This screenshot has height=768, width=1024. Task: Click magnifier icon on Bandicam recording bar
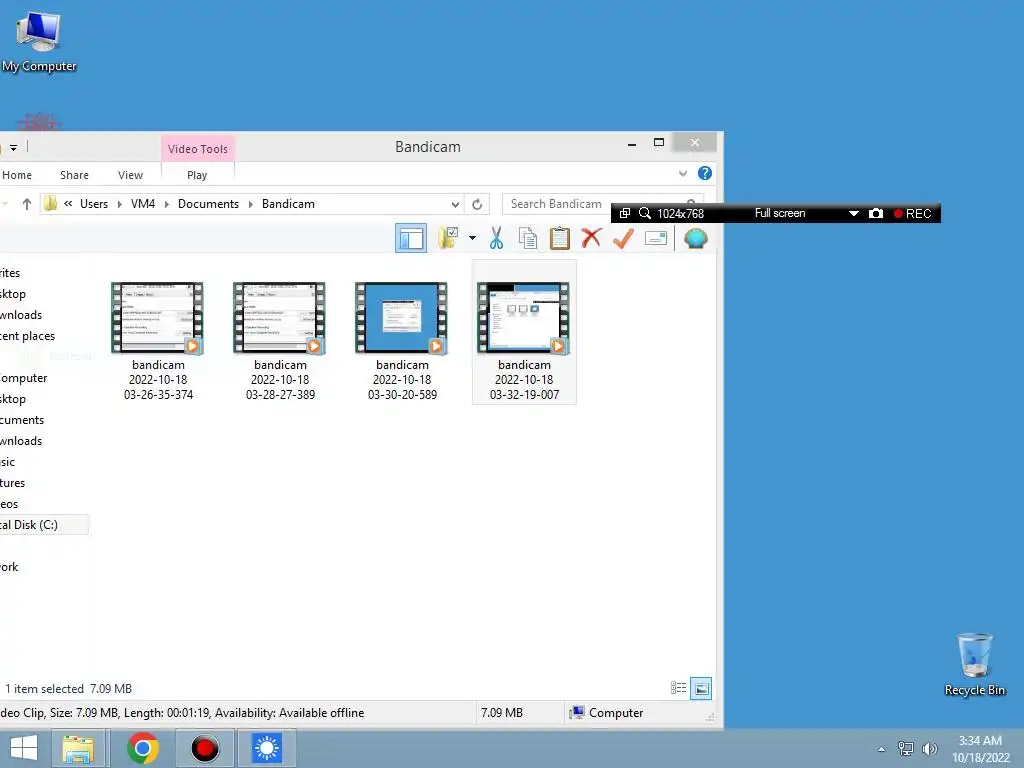645,214
